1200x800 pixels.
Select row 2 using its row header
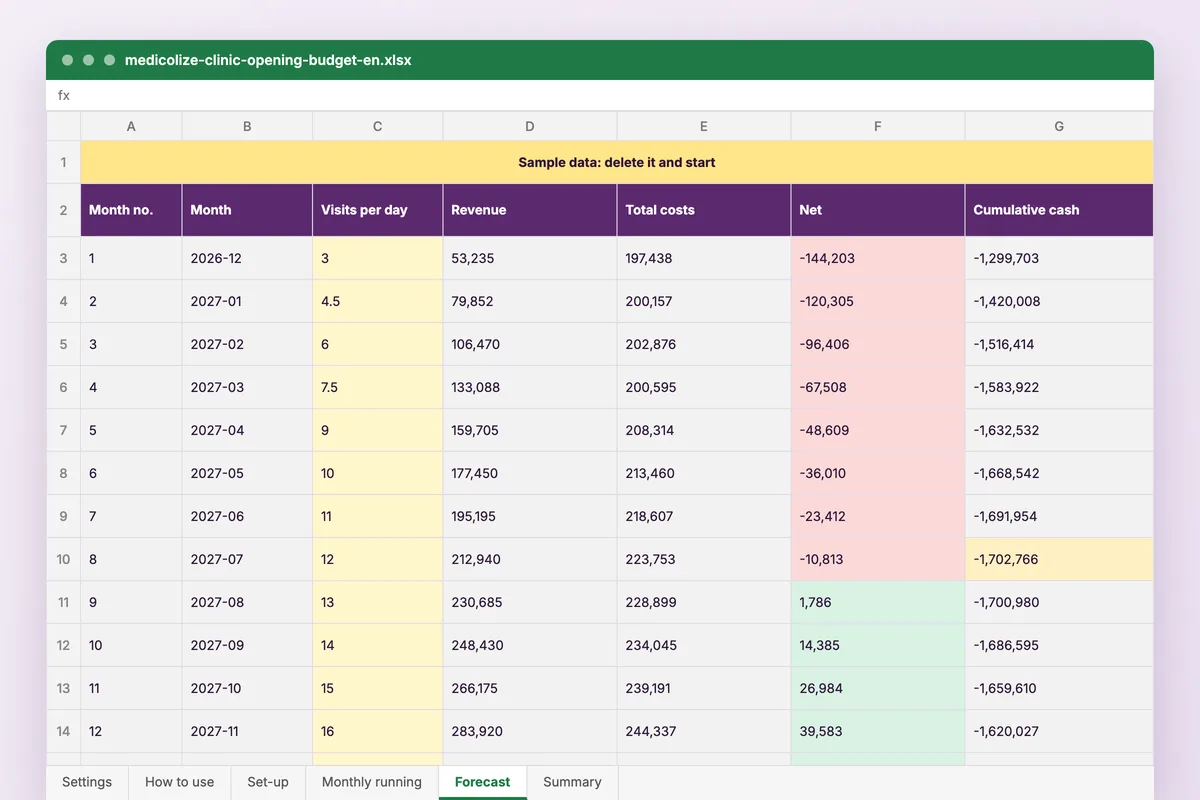click(x=63, y=210)
